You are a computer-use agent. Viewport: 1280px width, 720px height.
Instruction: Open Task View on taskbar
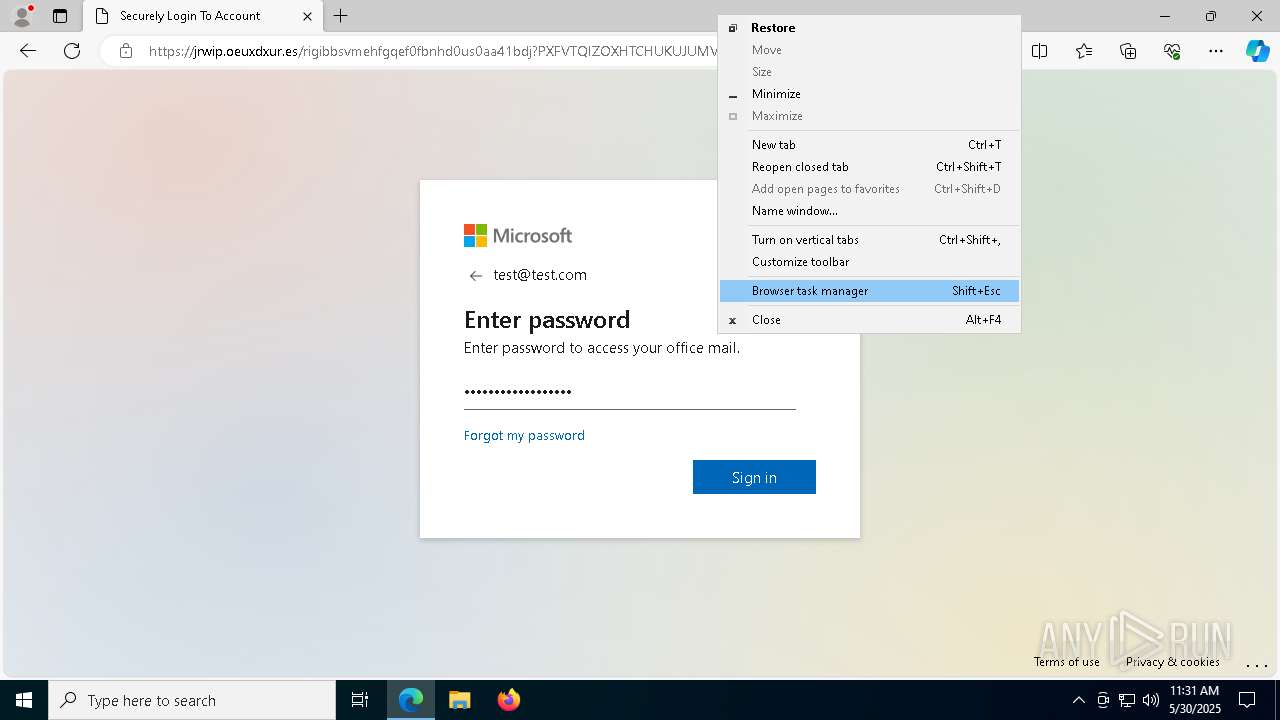[x=360, y=700]
